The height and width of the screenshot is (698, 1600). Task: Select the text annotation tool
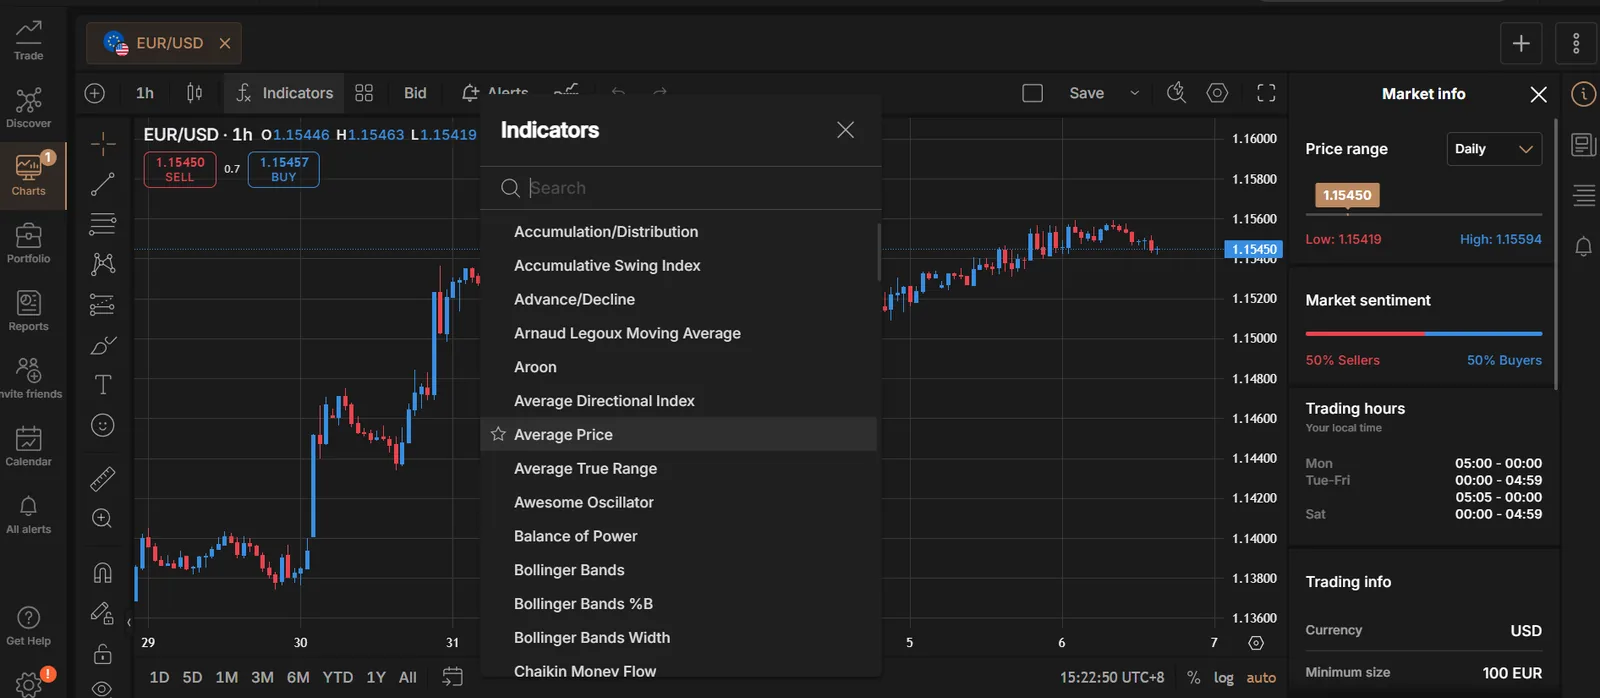pyautogui.click(x=103, y=385)
